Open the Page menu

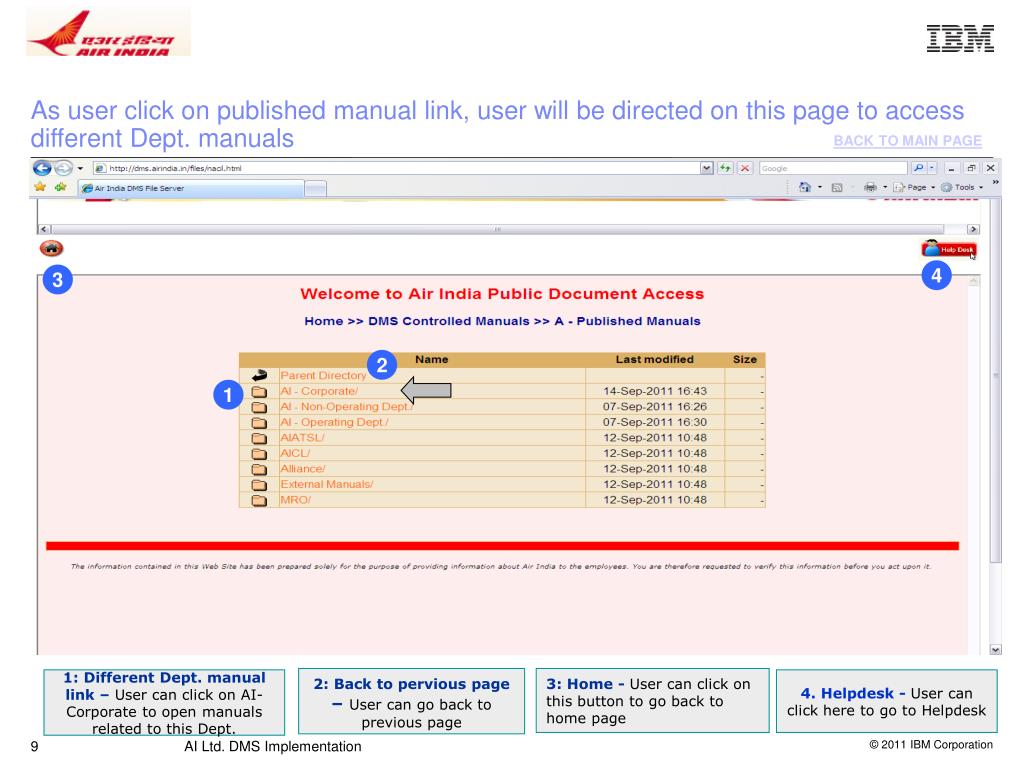point(914,187)
